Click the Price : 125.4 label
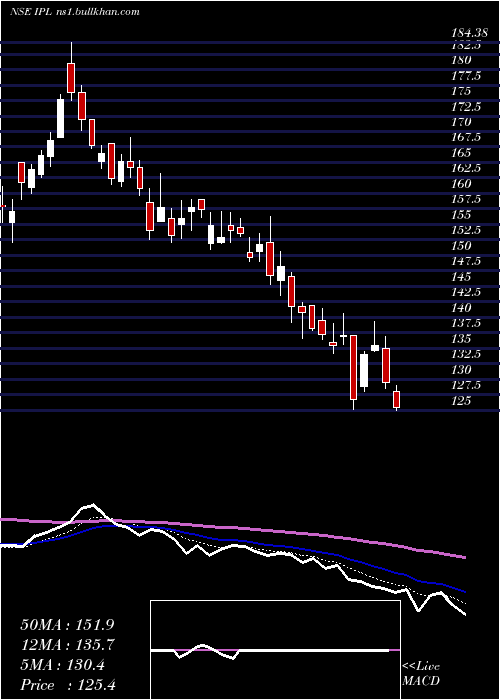The width and height of the screenshot is (500, 700). tap(68, 685)
